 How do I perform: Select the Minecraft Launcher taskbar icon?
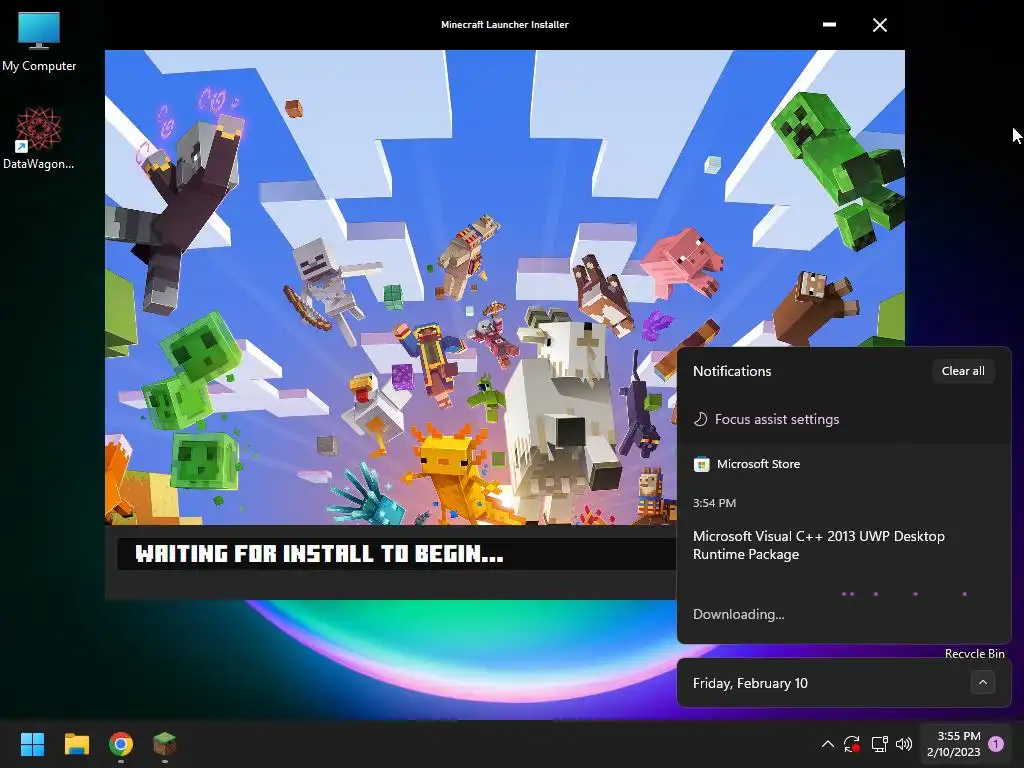[x=165, y=744]
